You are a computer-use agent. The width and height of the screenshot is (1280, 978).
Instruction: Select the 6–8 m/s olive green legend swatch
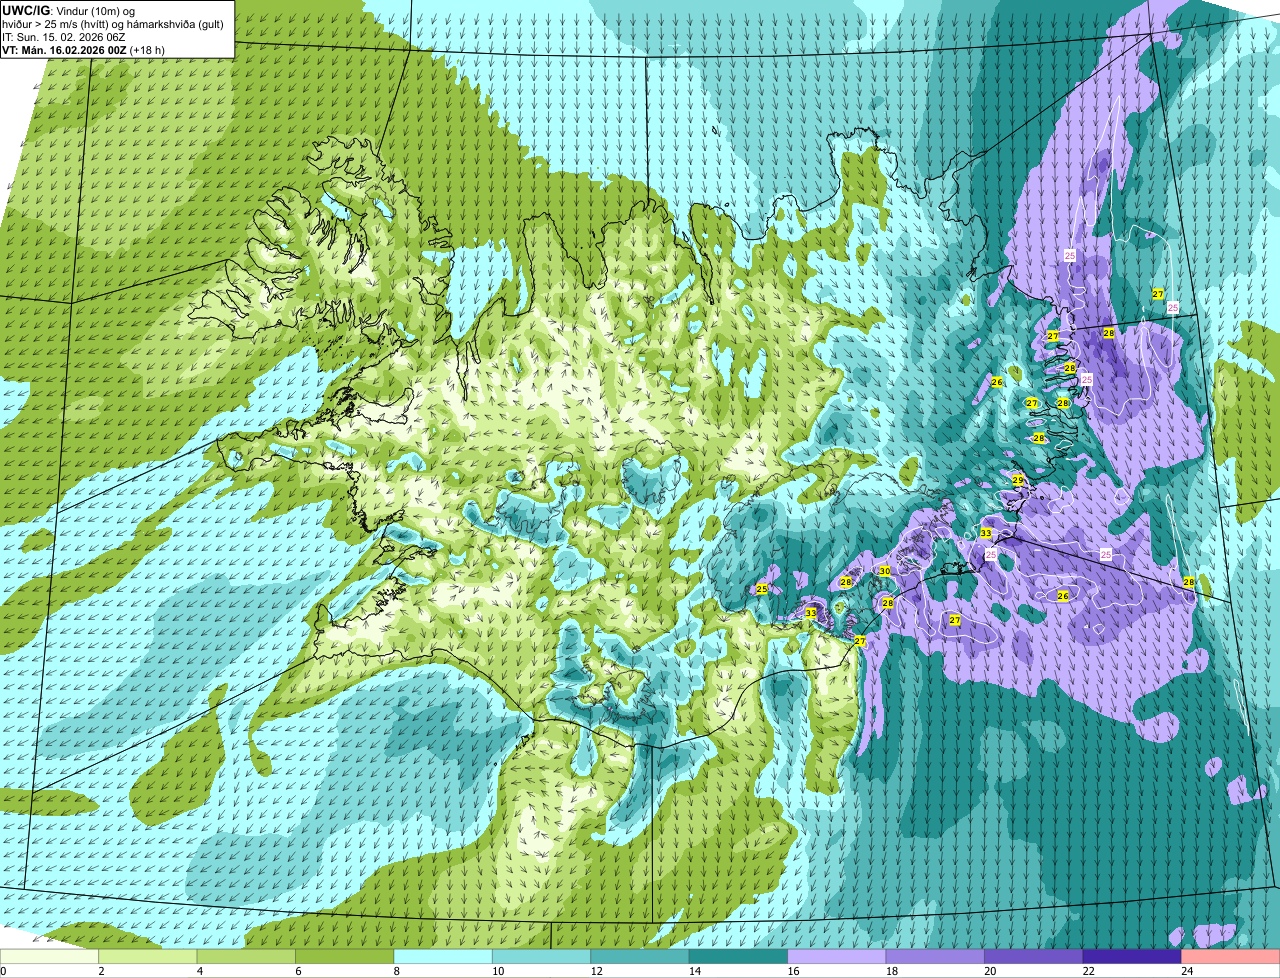tap(346, 957)
